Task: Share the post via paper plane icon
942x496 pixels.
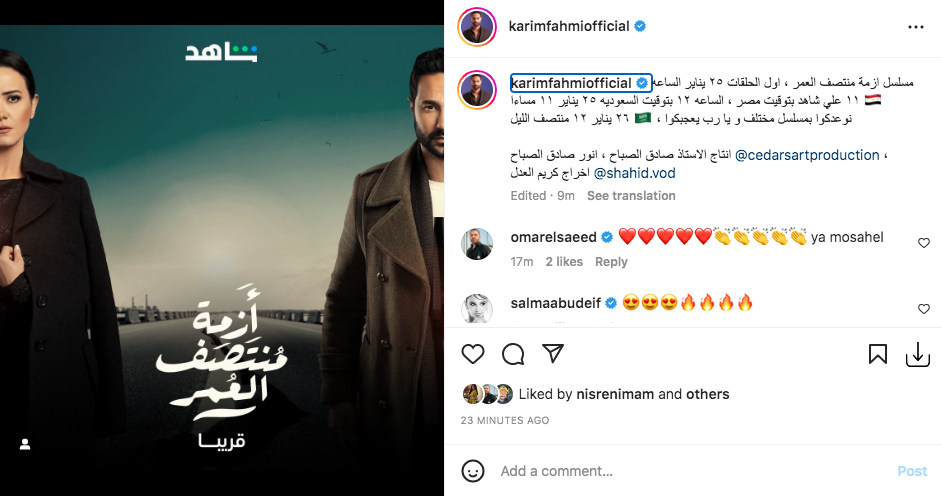Action: [x=553, y=354]
